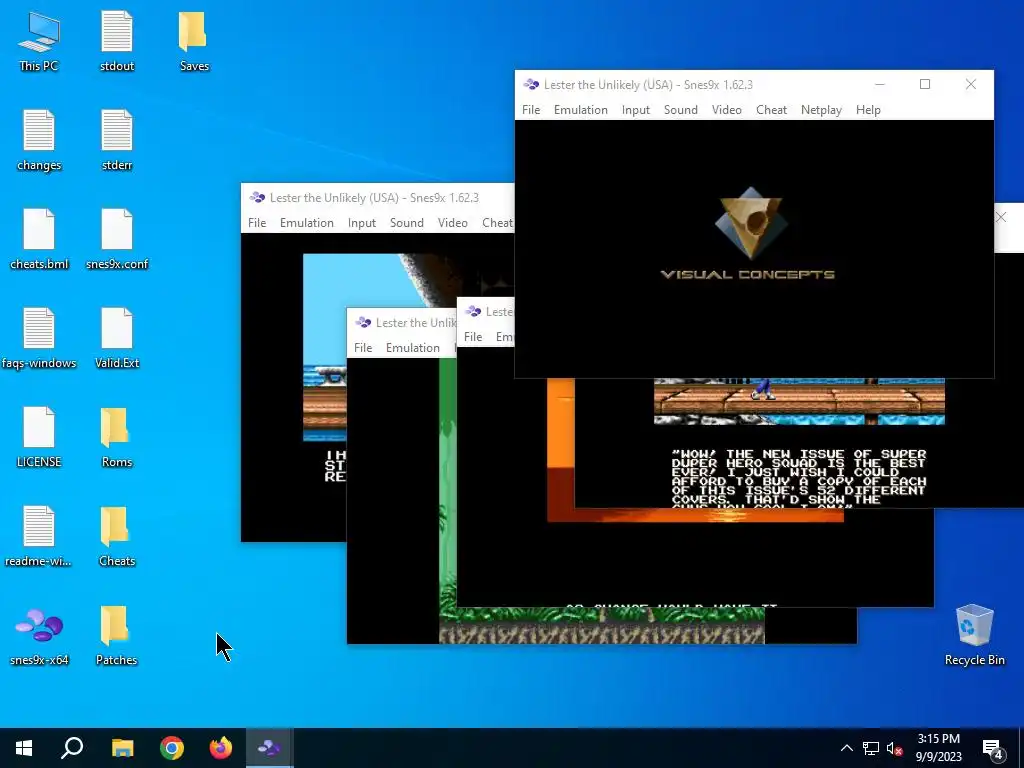Click the Windows Start button
Image resolution: width=1024 pixels, height=768 pixels.
click(24, 748)
